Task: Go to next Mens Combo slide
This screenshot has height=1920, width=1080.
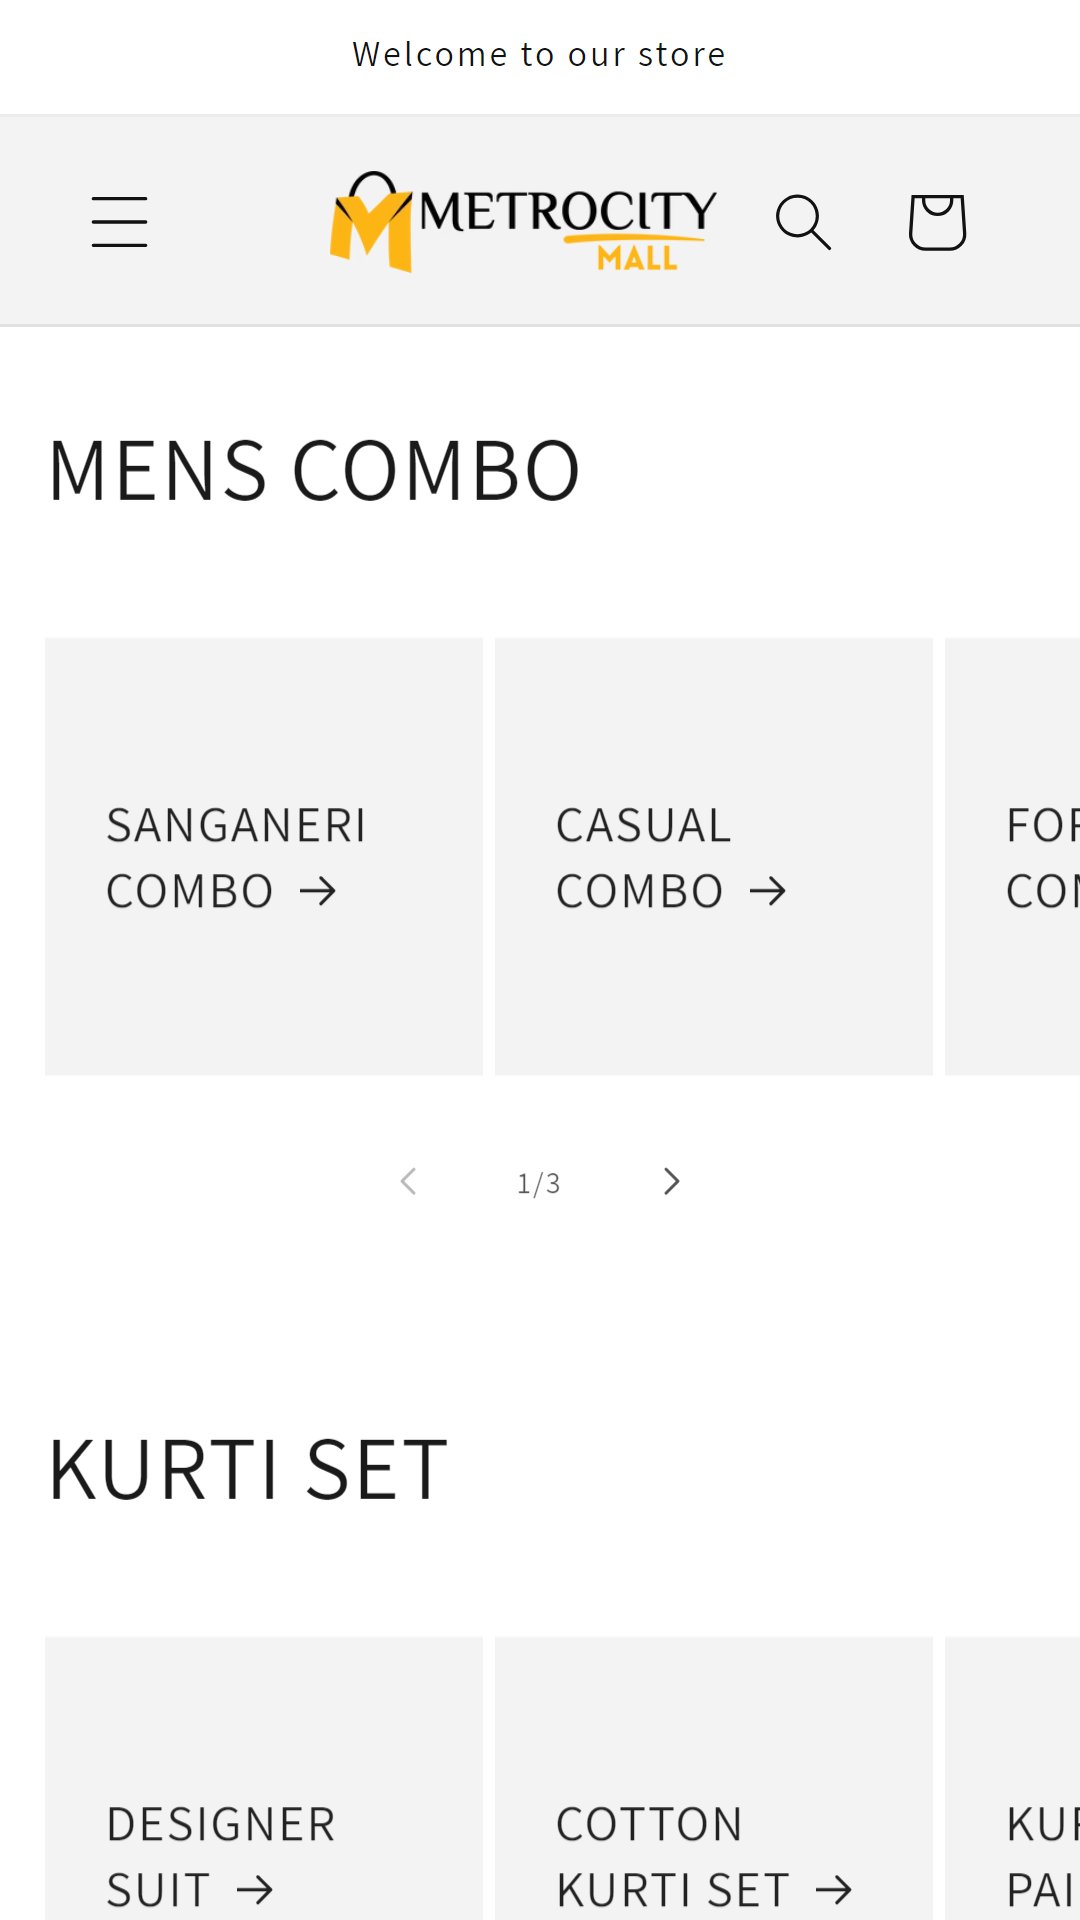Action: [671, 1182]
